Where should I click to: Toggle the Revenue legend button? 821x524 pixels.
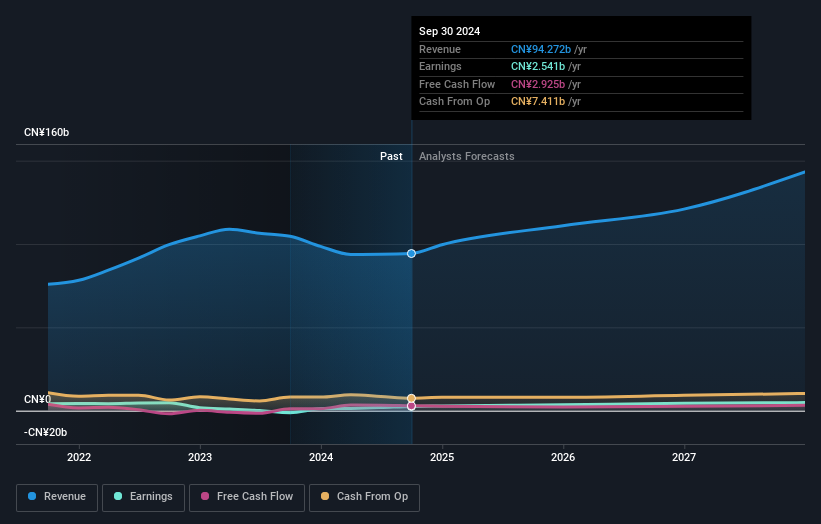click(57, 497)
